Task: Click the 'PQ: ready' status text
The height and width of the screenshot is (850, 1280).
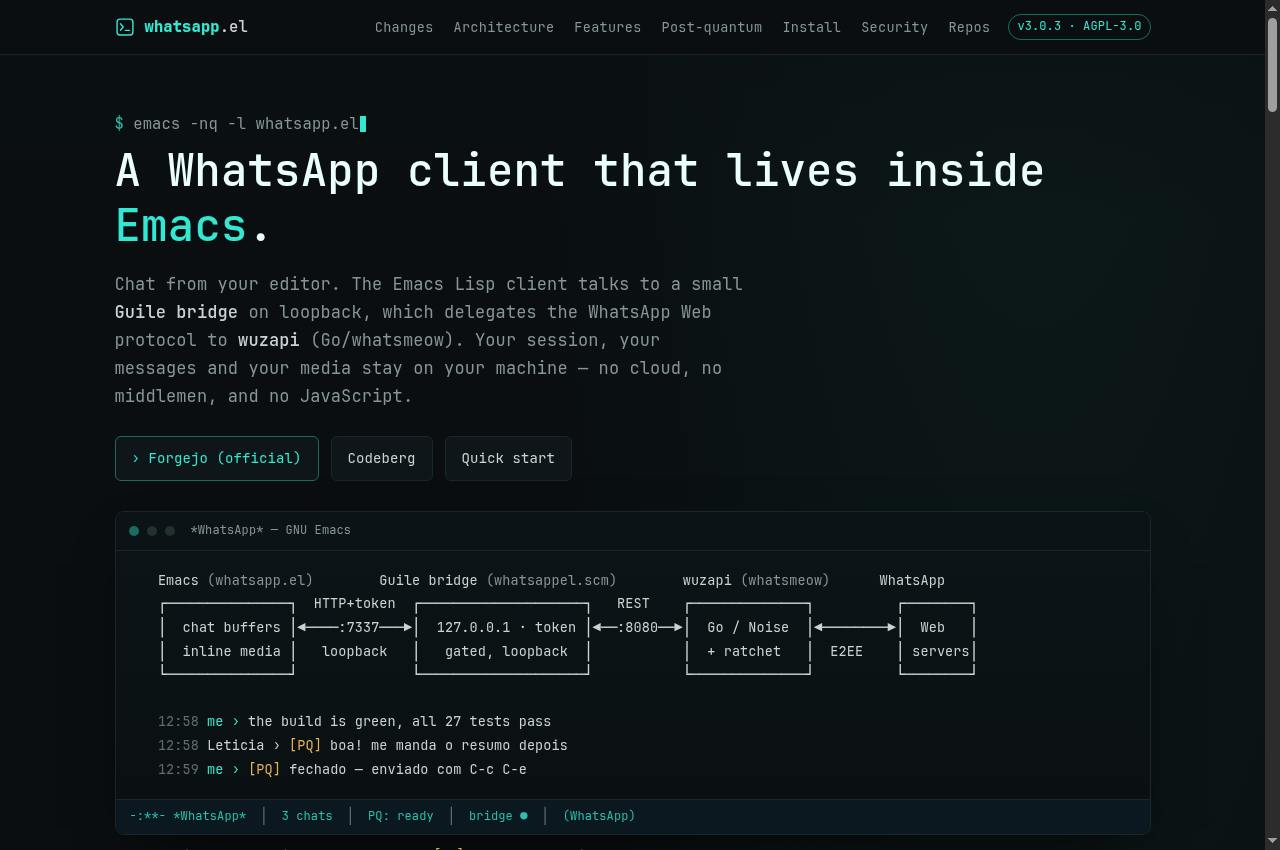Action: coord(401,816)
